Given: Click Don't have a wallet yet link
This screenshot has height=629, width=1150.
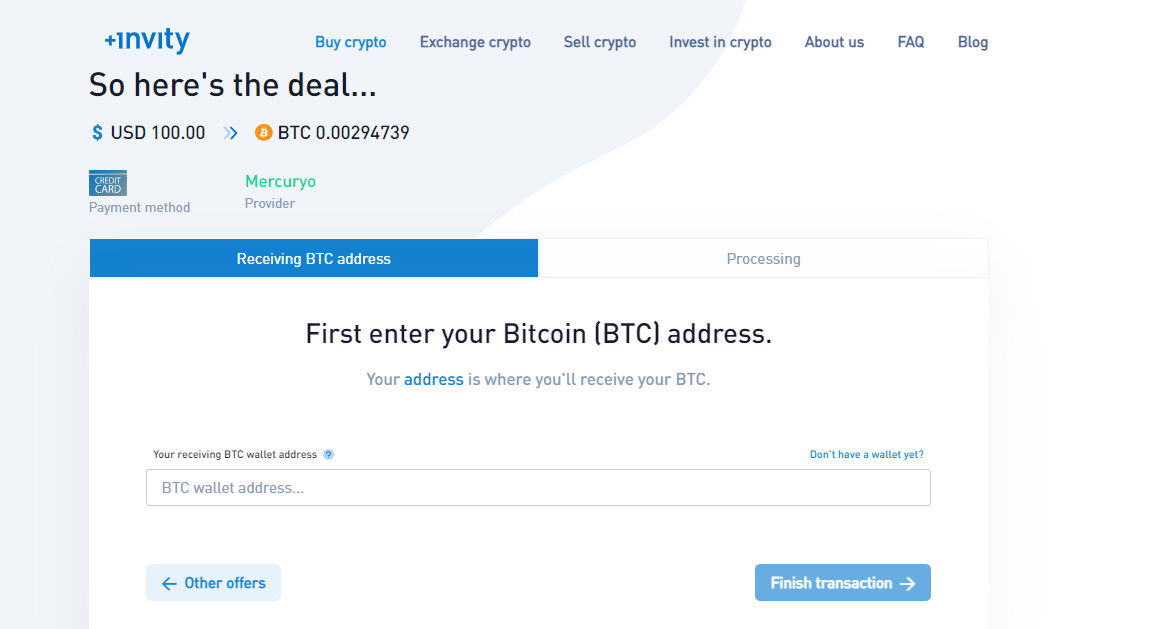Looking at the screenshot, I should pyautogui.click(x=867, y=455).
